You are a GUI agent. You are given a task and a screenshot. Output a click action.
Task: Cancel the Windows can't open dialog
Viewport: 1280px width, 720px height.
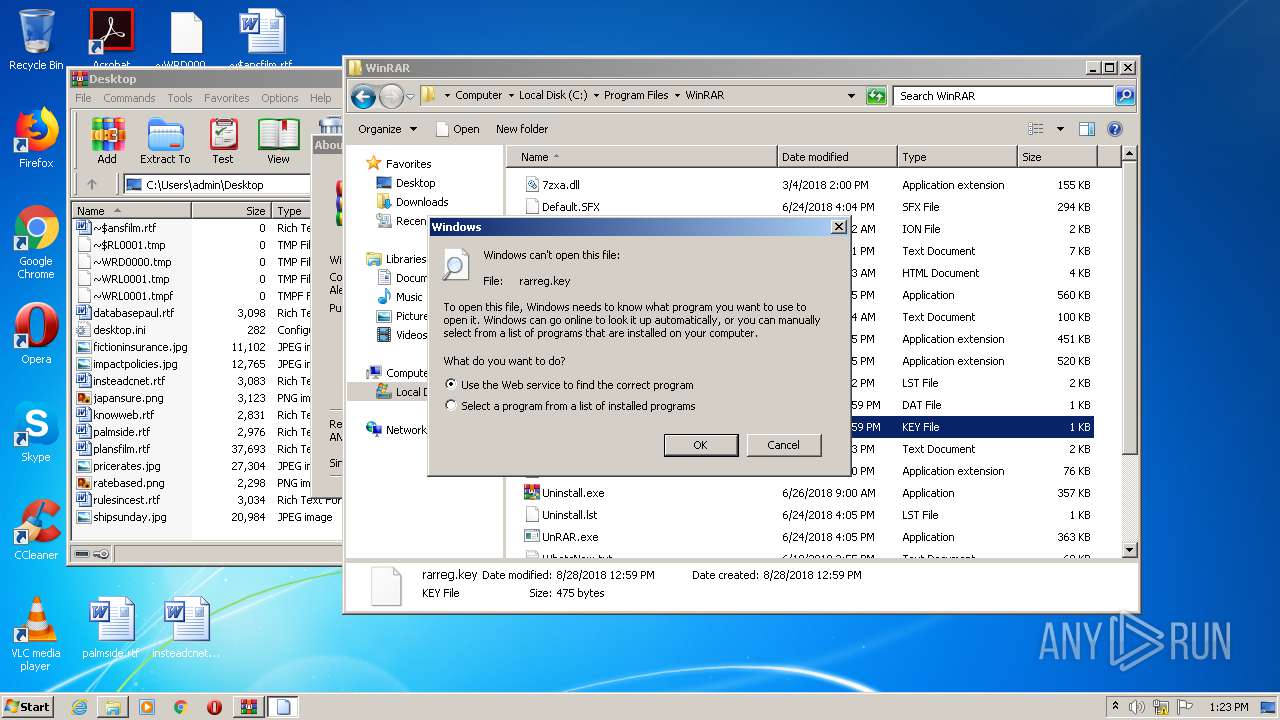tap(784, 445)
